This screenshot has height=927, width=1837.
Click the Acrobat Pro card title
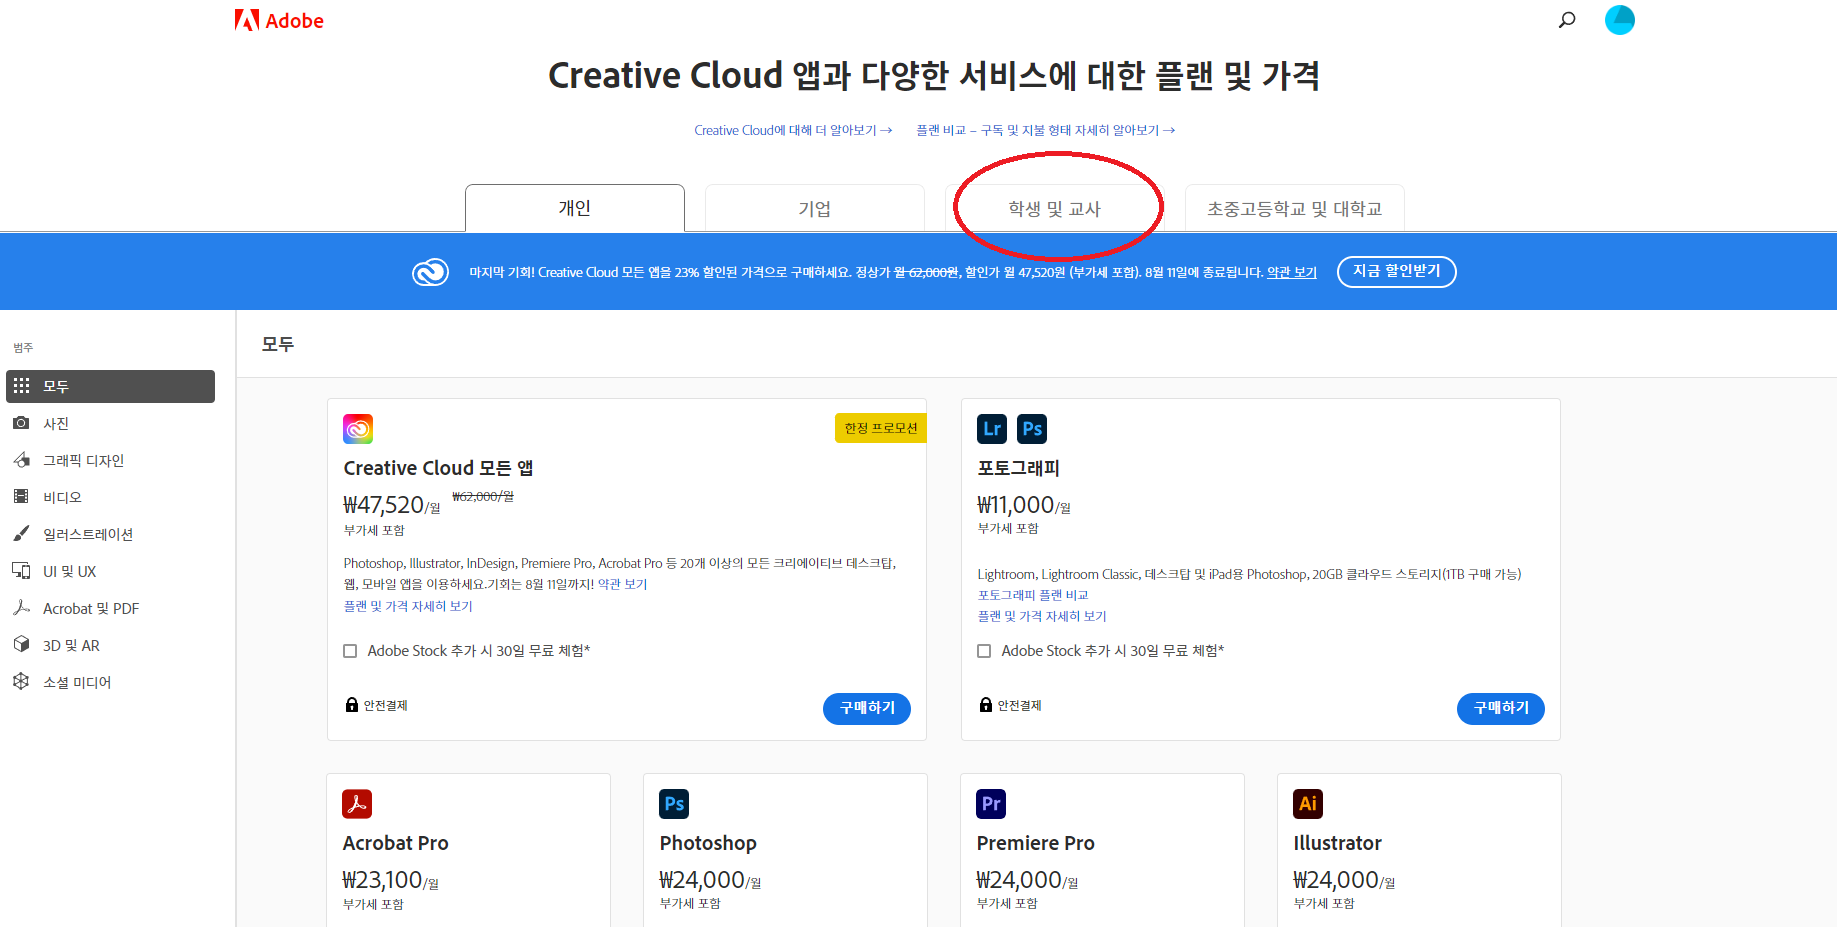pyautogui.click(x=395, y=843)
